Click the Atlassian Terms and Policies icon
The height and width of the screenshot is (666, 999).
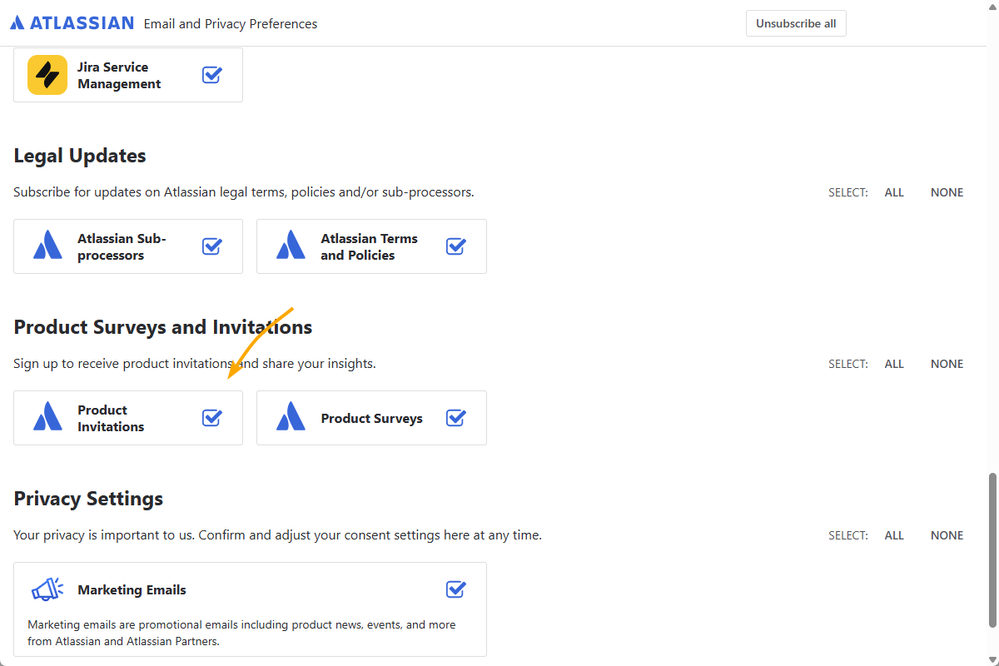[291, 245]
